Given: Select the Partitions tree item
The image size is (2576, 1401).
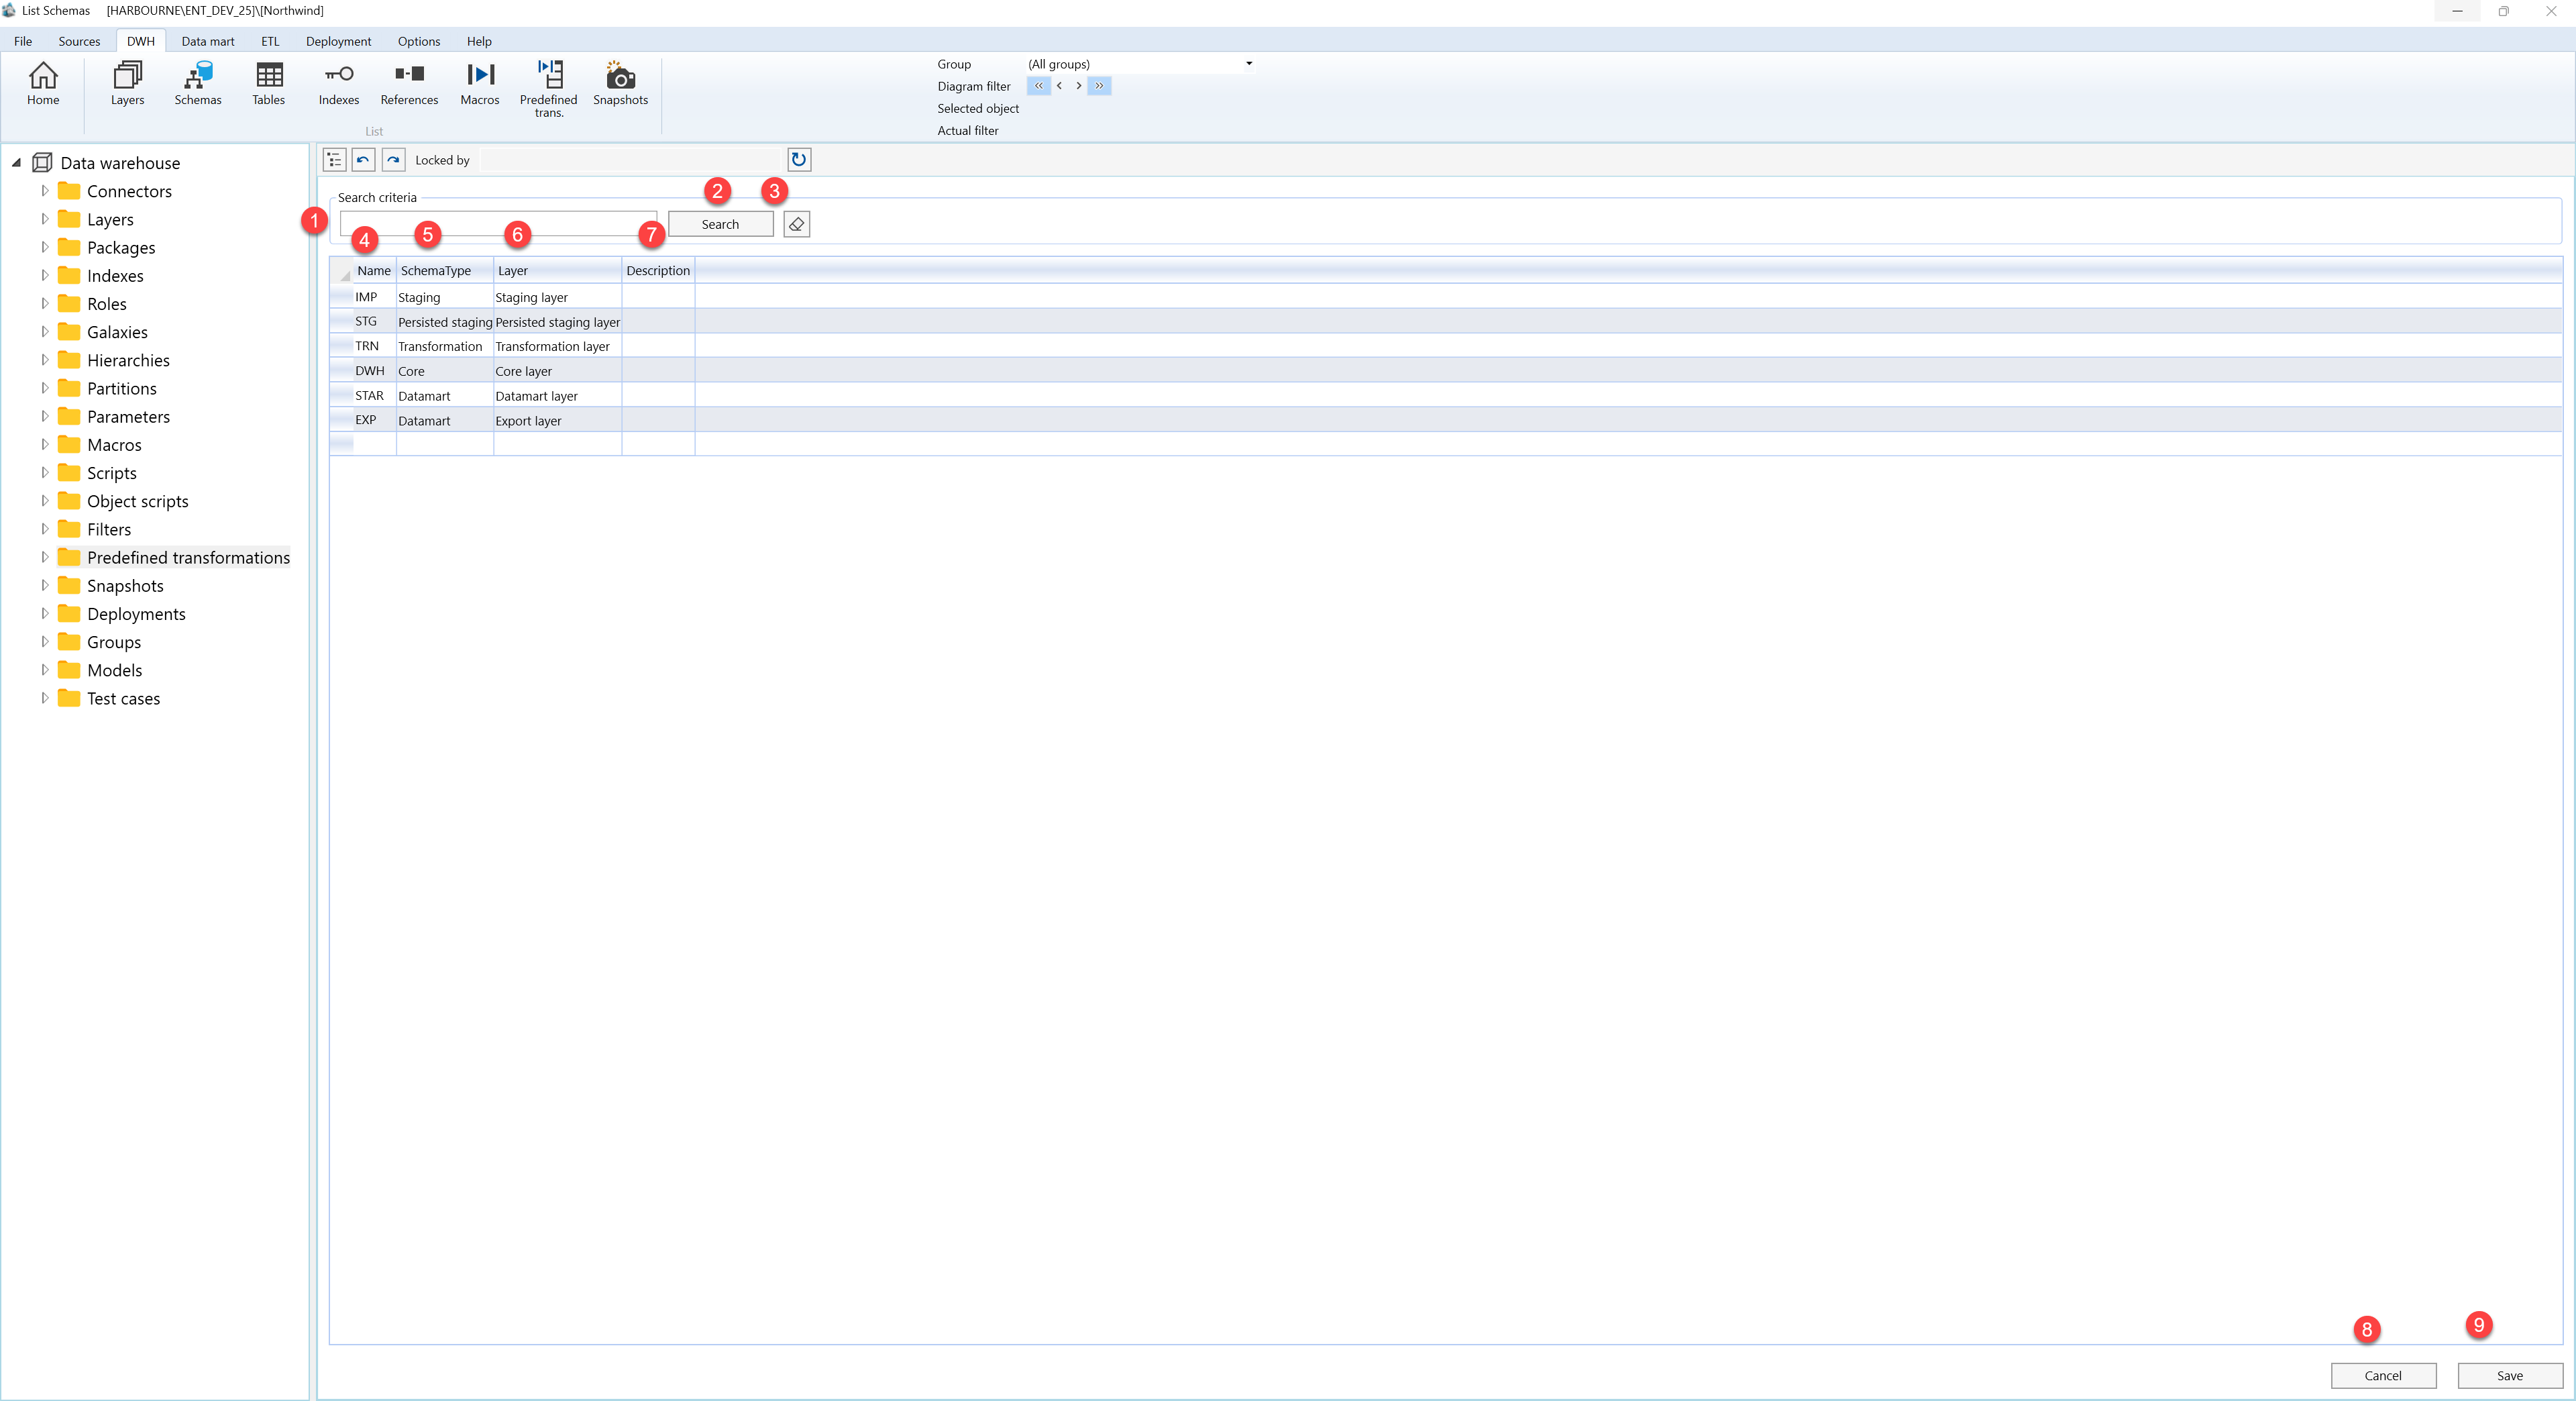Looking at the screenshot, I should (121, 388).
